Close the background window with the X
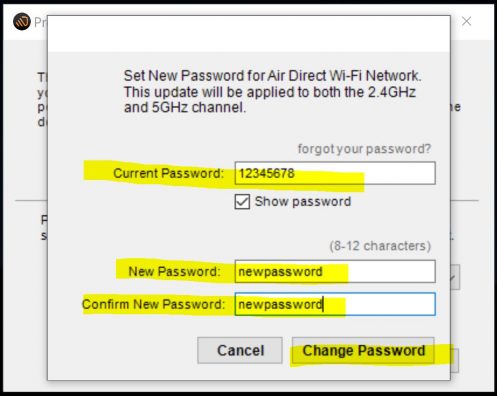The height and width of the screenshot is (396, 497). click(x=466, y=21)
